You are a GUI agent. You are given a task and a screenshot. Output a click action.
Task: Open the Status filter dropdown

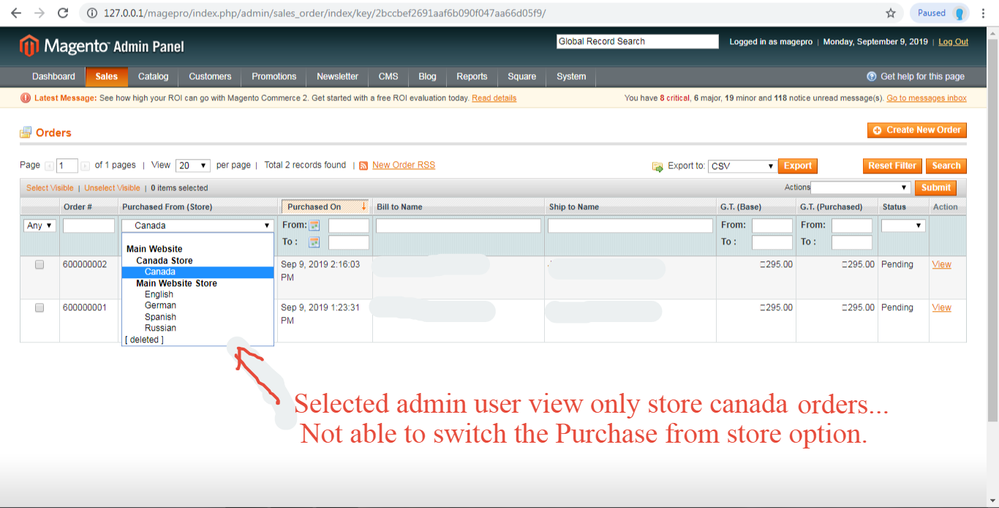[x=902, y=226]
